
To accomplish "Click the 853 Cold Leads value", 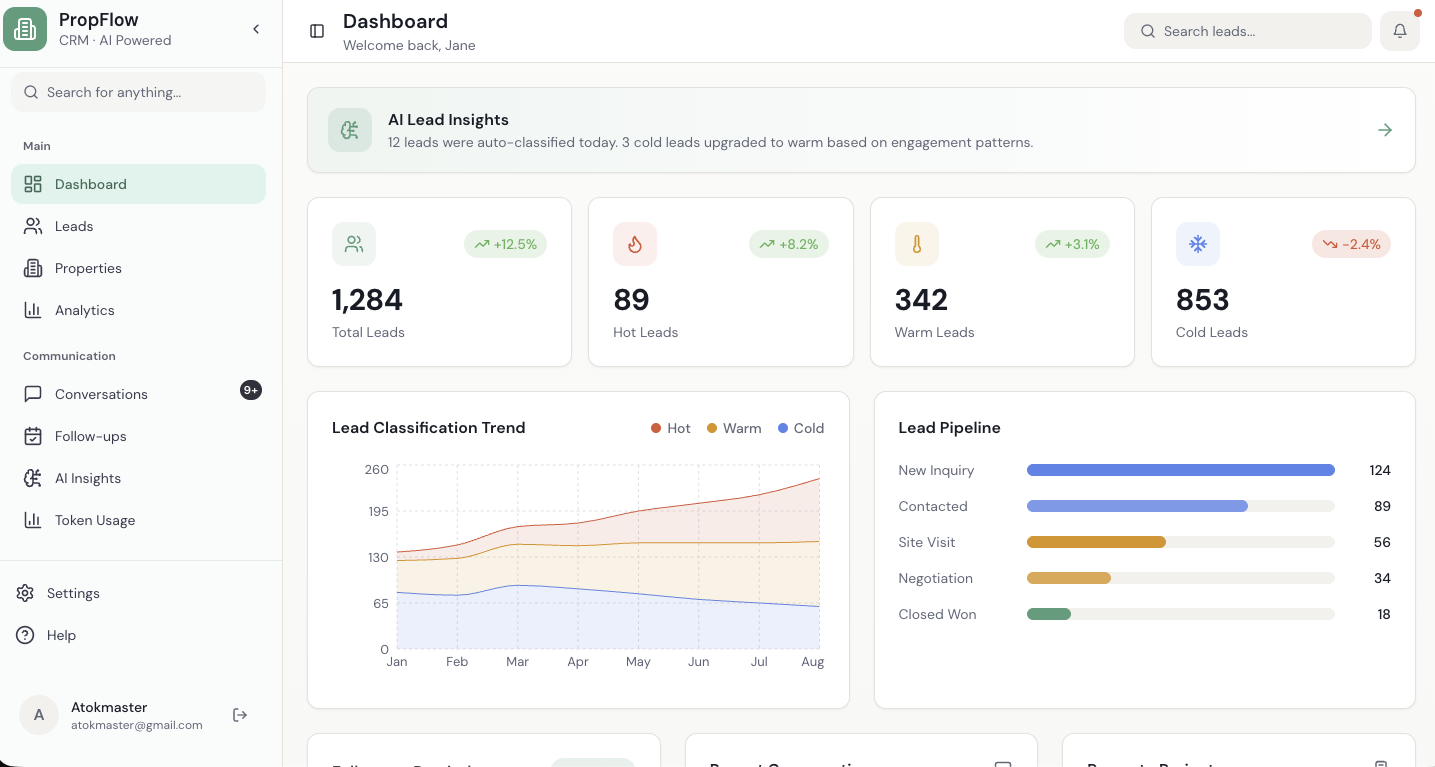I will pos(1202,300).
